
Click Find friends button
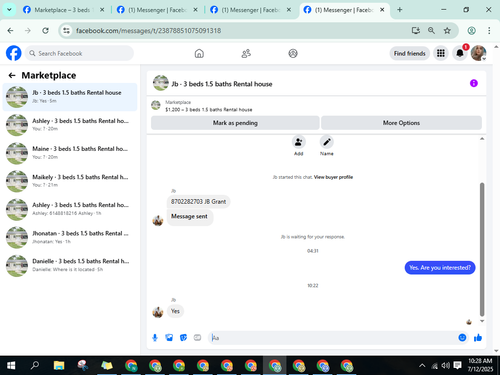tap(410, 53)
